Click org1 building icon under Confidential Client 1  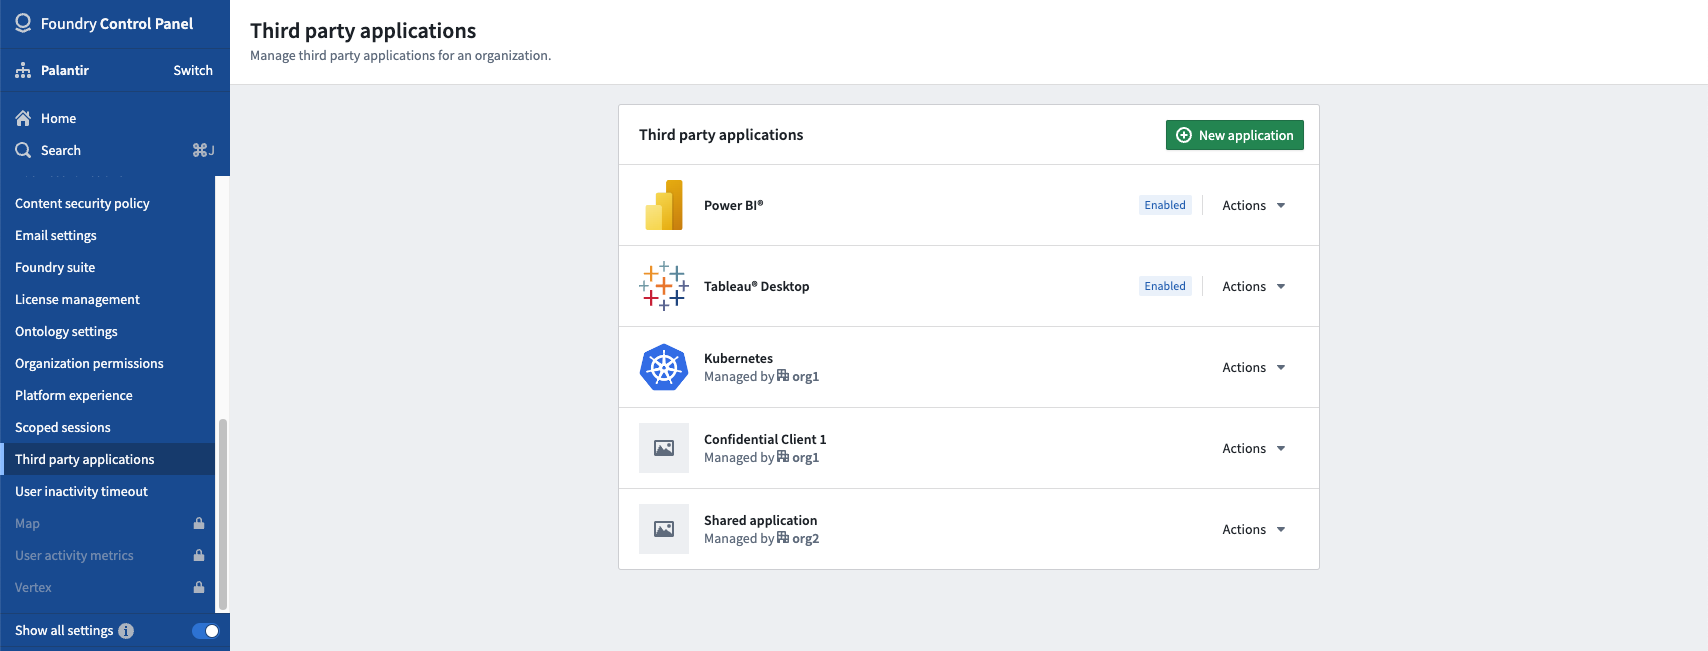click(x=783, y=457)
